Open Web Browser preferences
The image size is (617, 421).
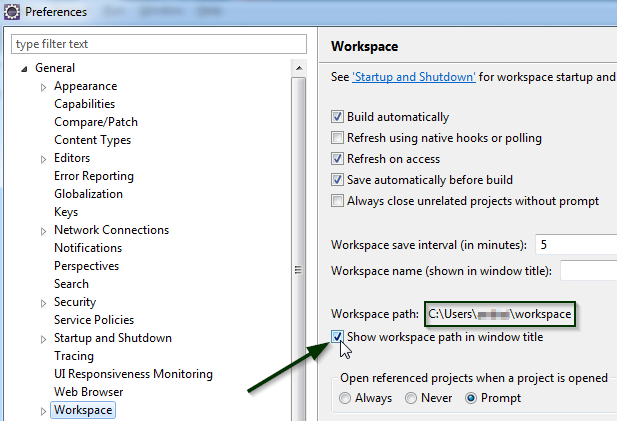point(89,392)
